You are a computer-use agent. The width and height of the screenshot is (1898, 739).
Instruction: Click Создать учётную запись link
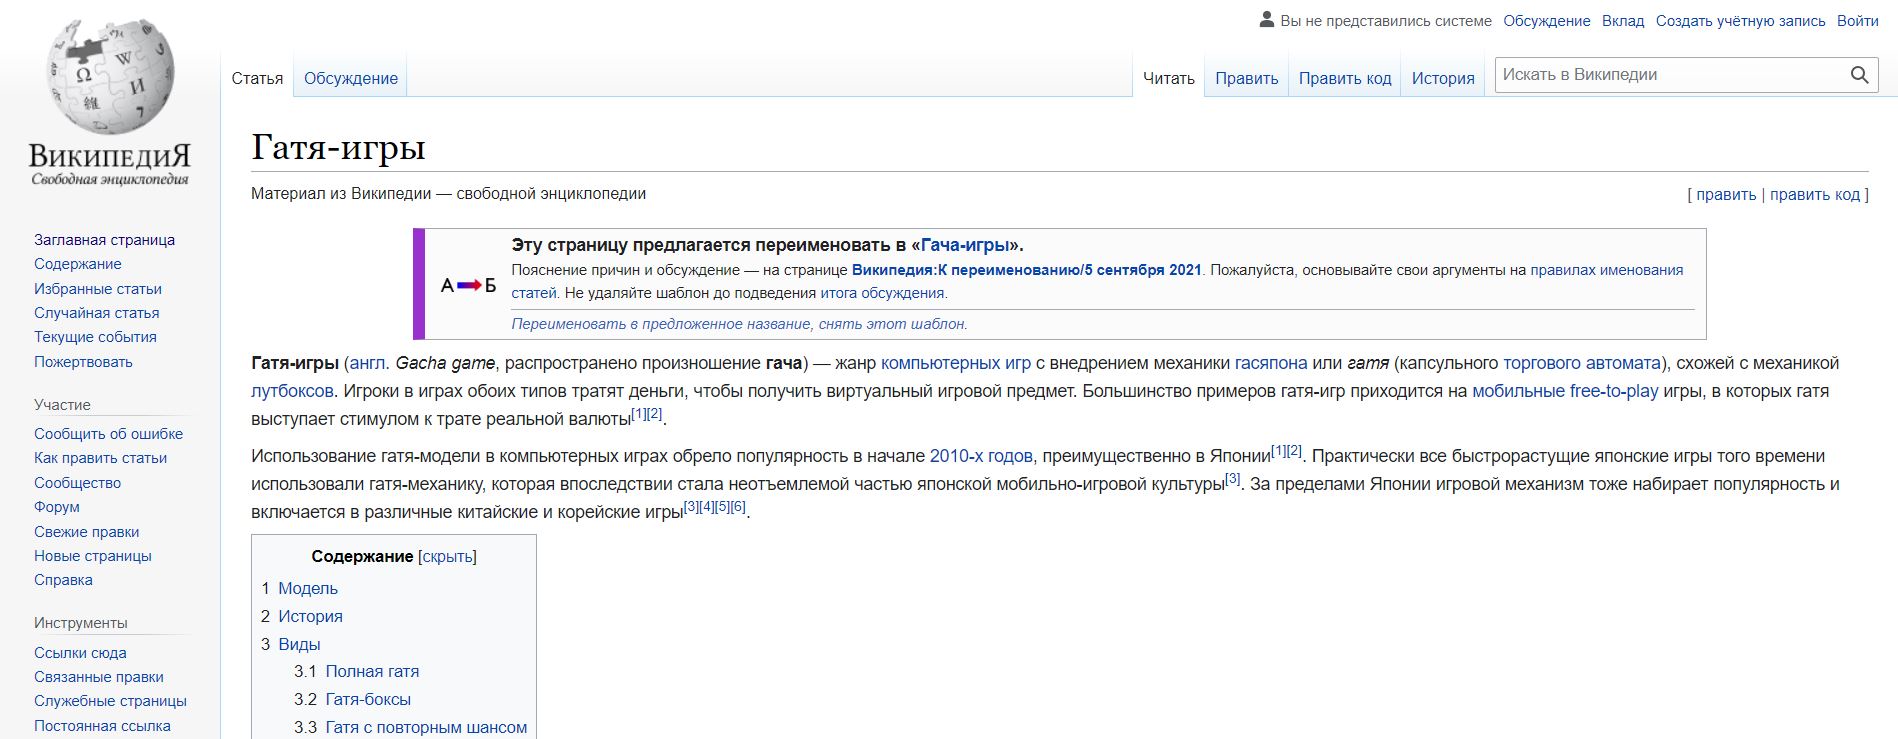(x=1741, y=21)
